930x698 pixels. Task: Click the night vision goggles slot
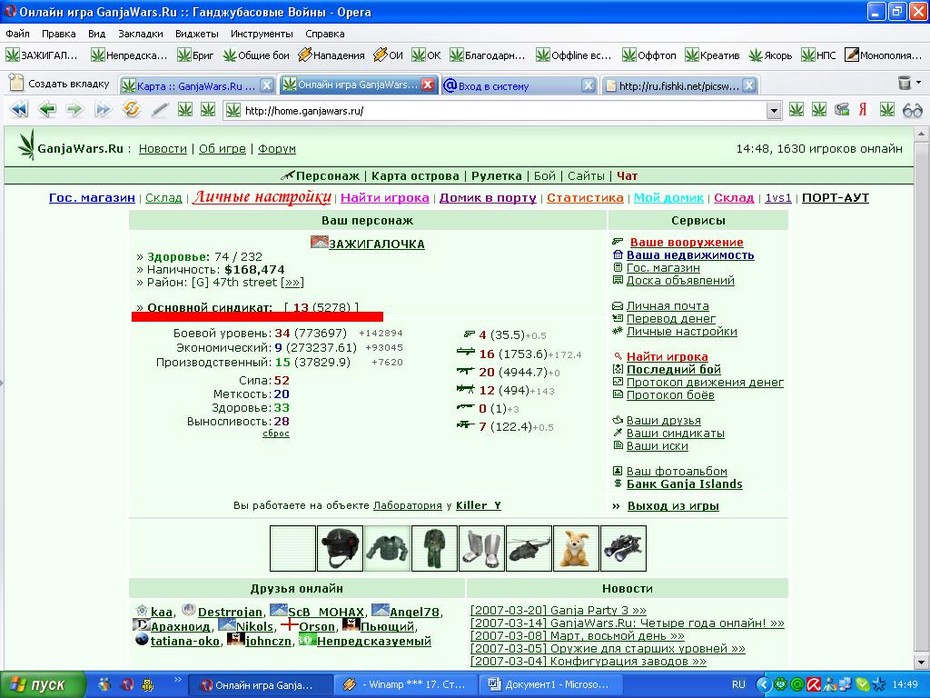tap(623, 548)
